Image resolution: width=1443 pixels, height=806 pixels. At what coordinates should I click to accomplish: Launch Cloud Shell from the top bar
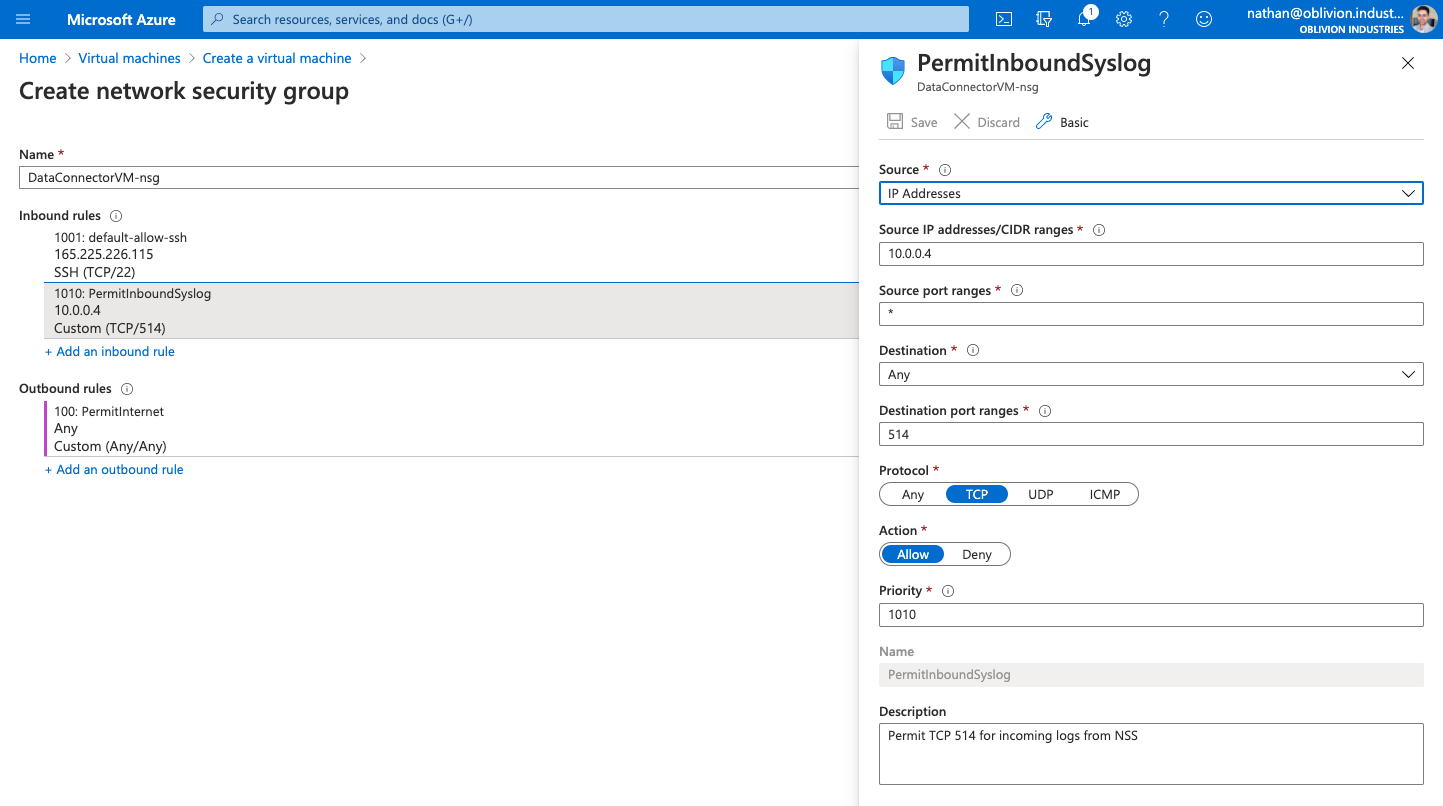(1004, 19)
